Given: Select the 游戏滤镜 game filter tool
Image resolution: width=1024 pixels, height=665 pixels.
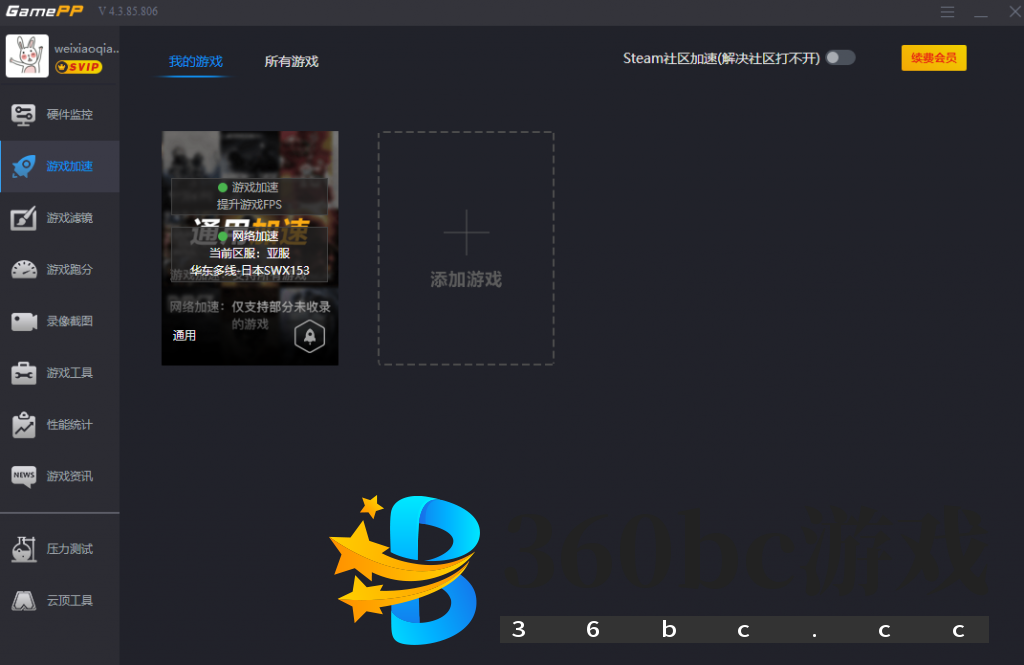Looking at the screenshot, I should click(x=60, y=218).
